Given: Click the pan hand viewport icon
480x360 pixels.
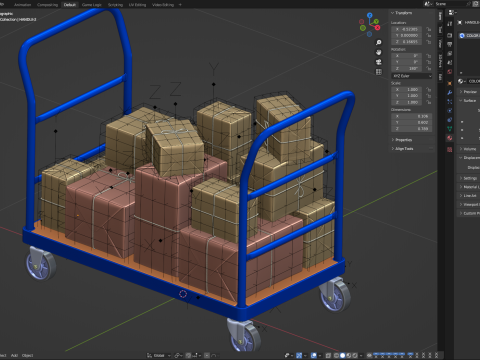Looking at the screenshot, I should 379,52.
